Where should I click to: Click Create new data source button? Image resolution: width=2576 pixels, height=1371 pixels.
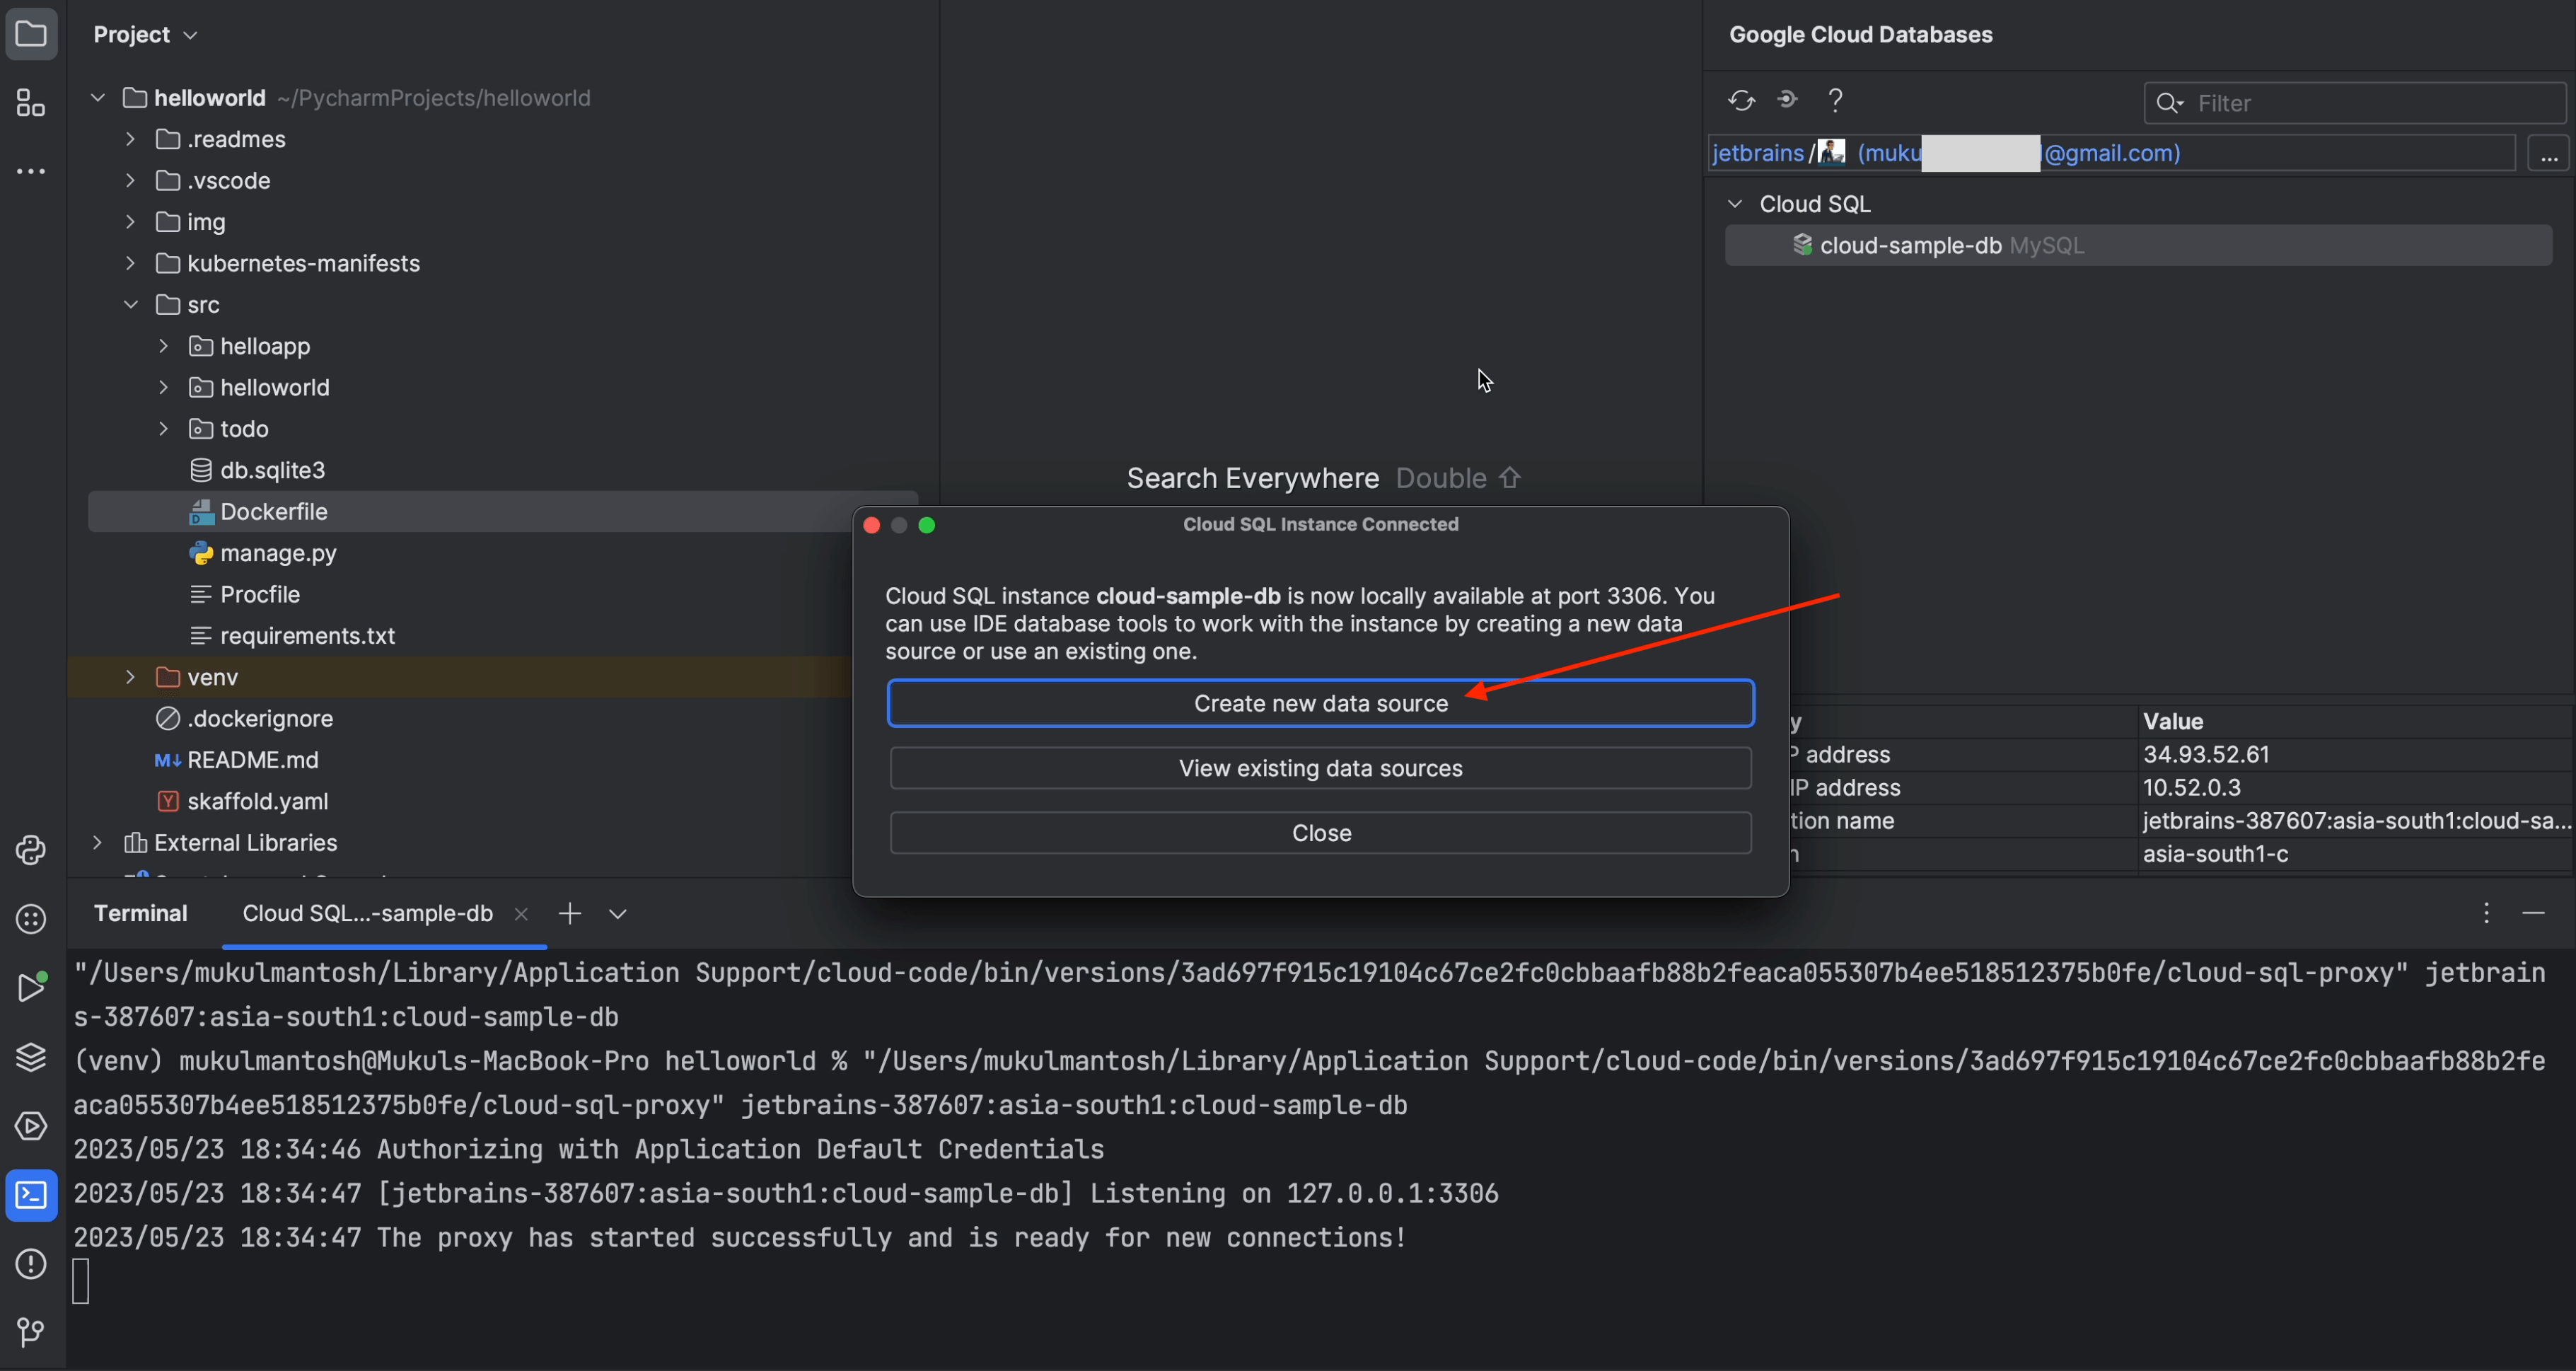[x=1320, y=704]
